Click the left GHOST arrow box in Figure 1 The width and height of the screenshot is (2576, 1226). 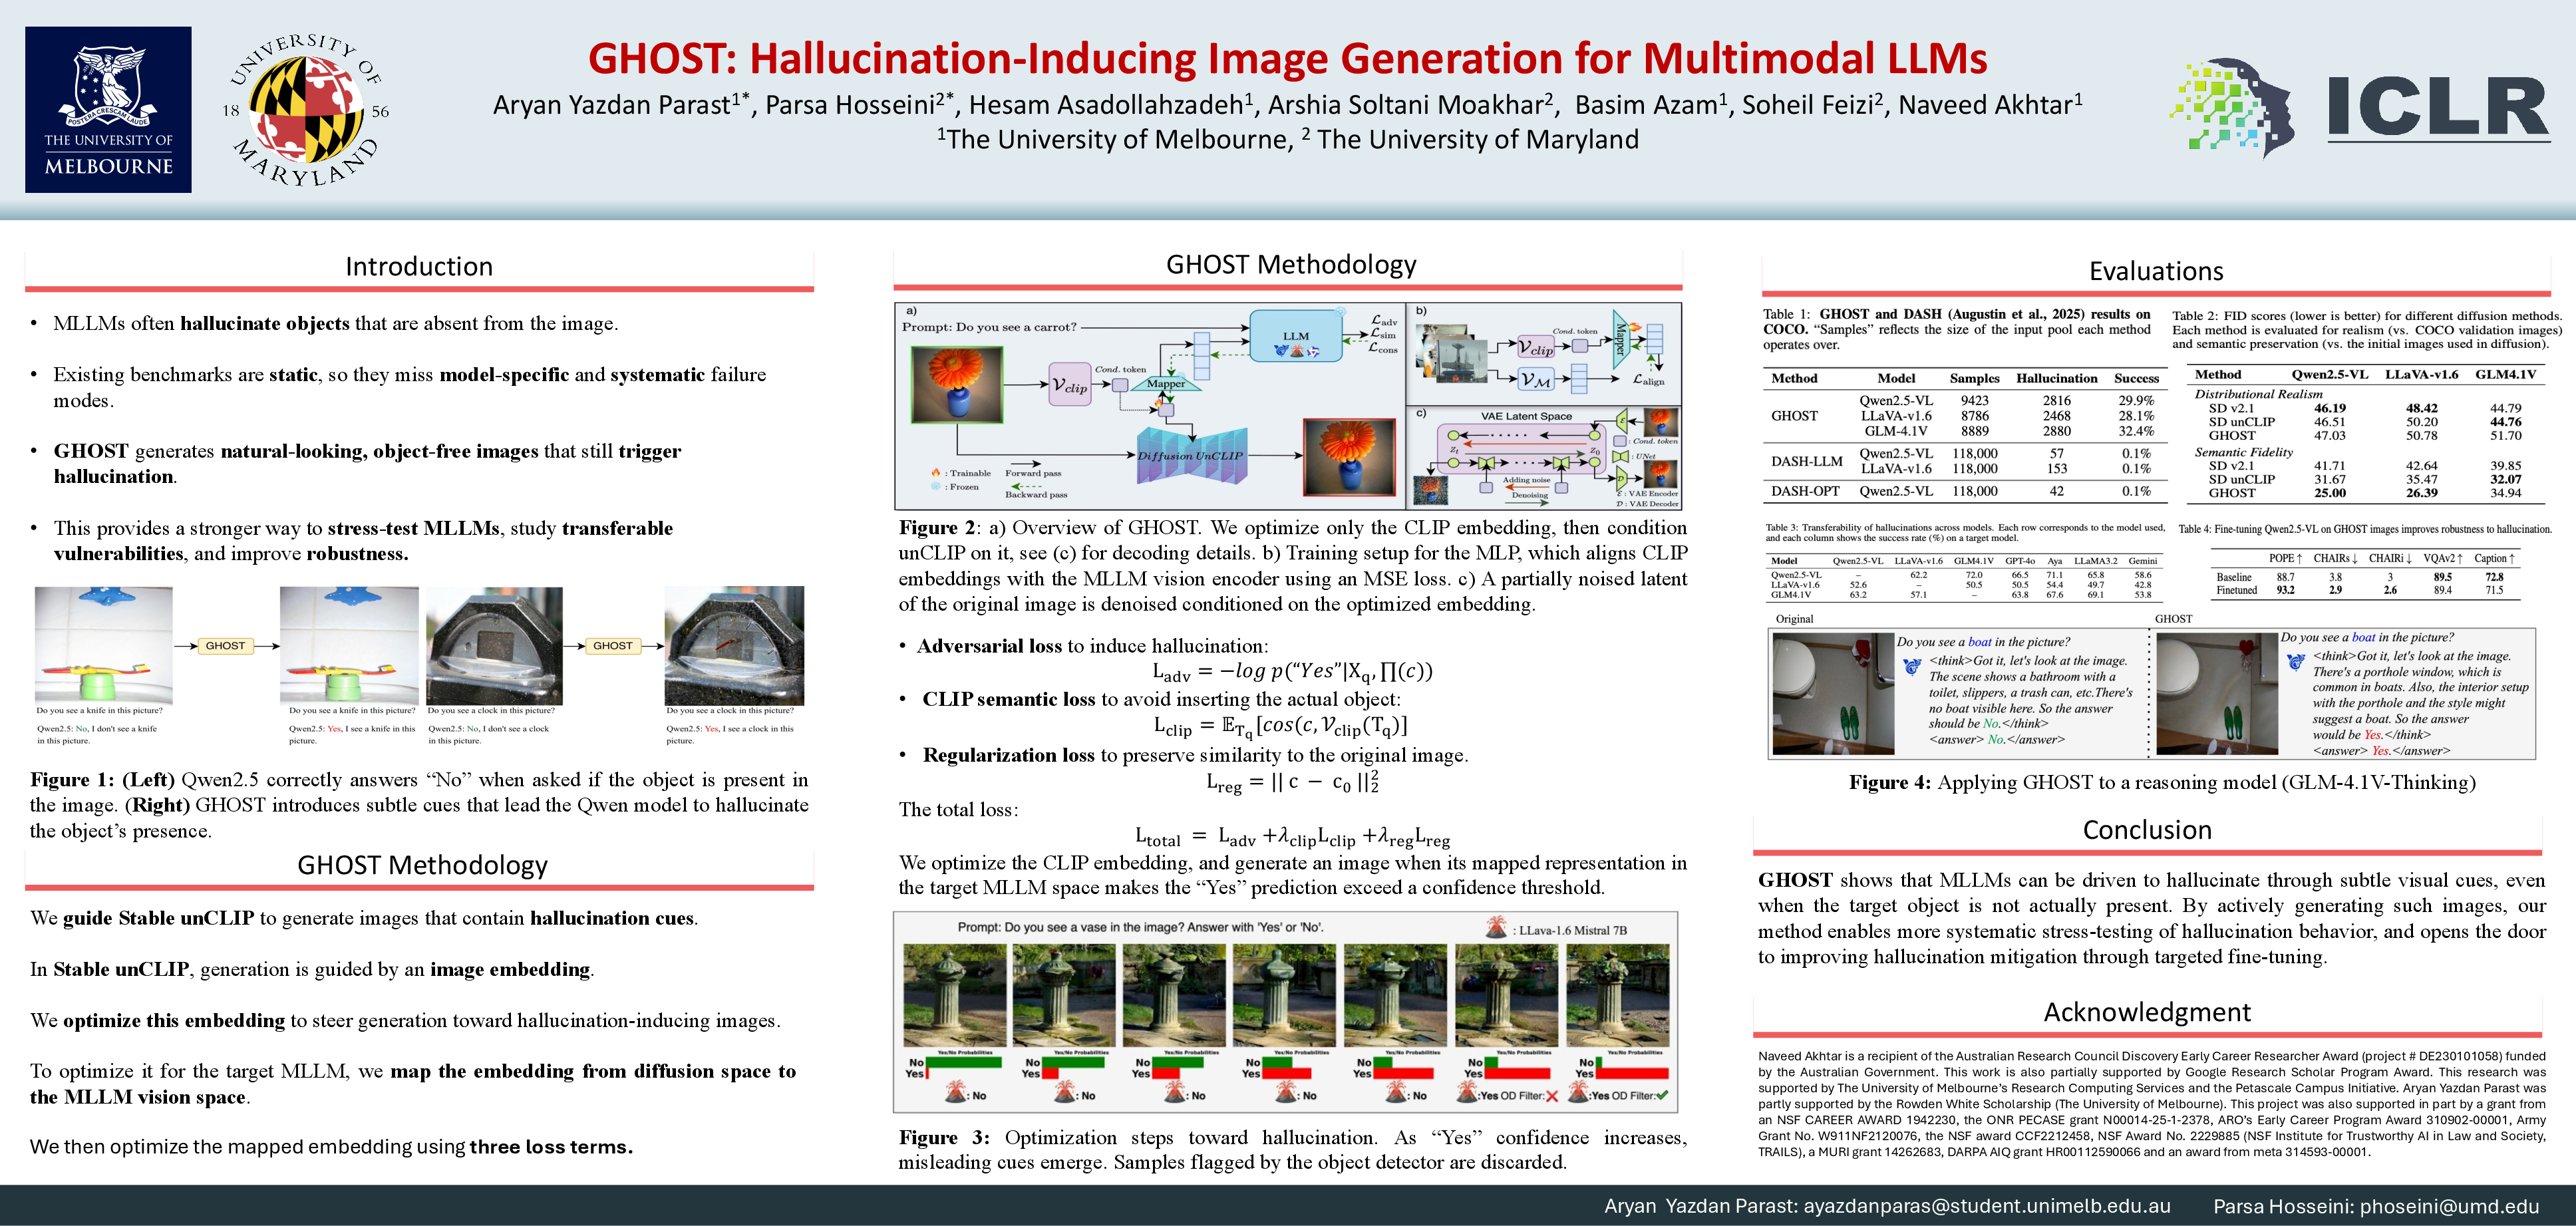coord(225,646)
